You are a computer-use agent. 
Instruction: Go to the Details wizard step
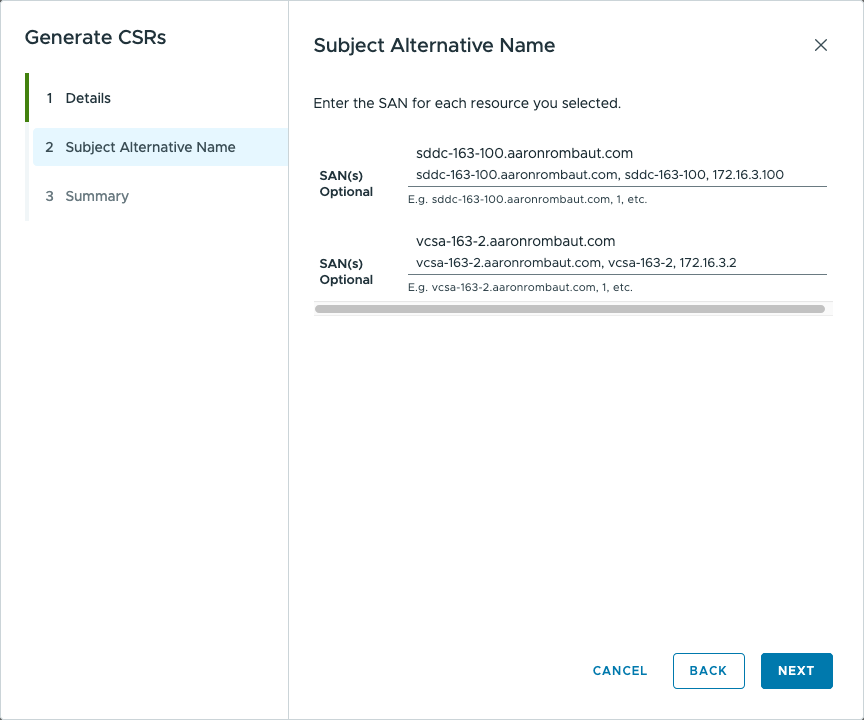pos(88,98)
